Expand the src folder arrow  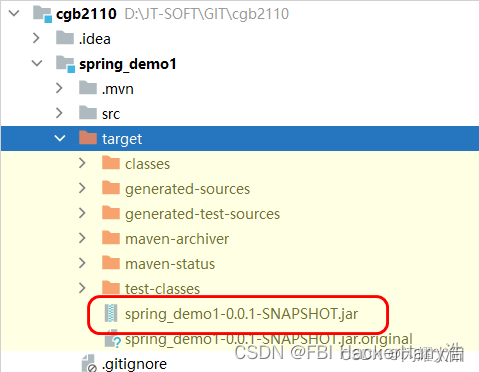pos(59,113)
